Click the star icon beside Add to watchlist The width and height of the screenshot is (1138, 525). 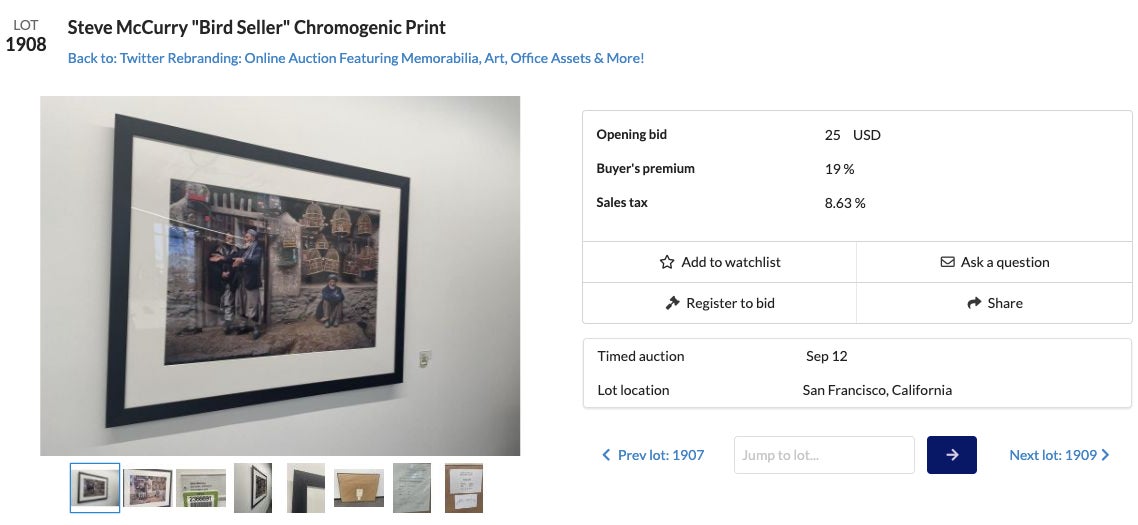point(667,262)
